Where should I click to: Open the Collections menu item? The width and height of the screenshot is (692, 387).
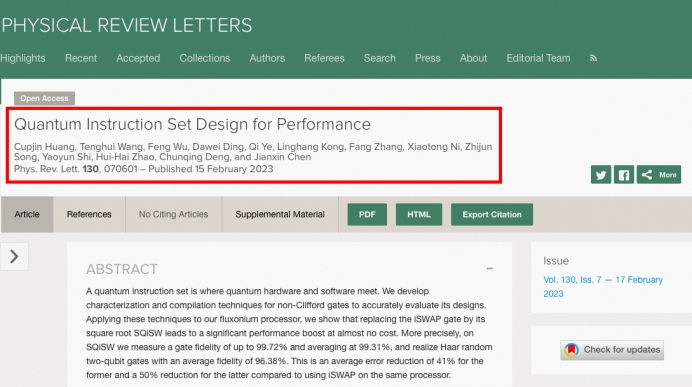tap(205, 58)
